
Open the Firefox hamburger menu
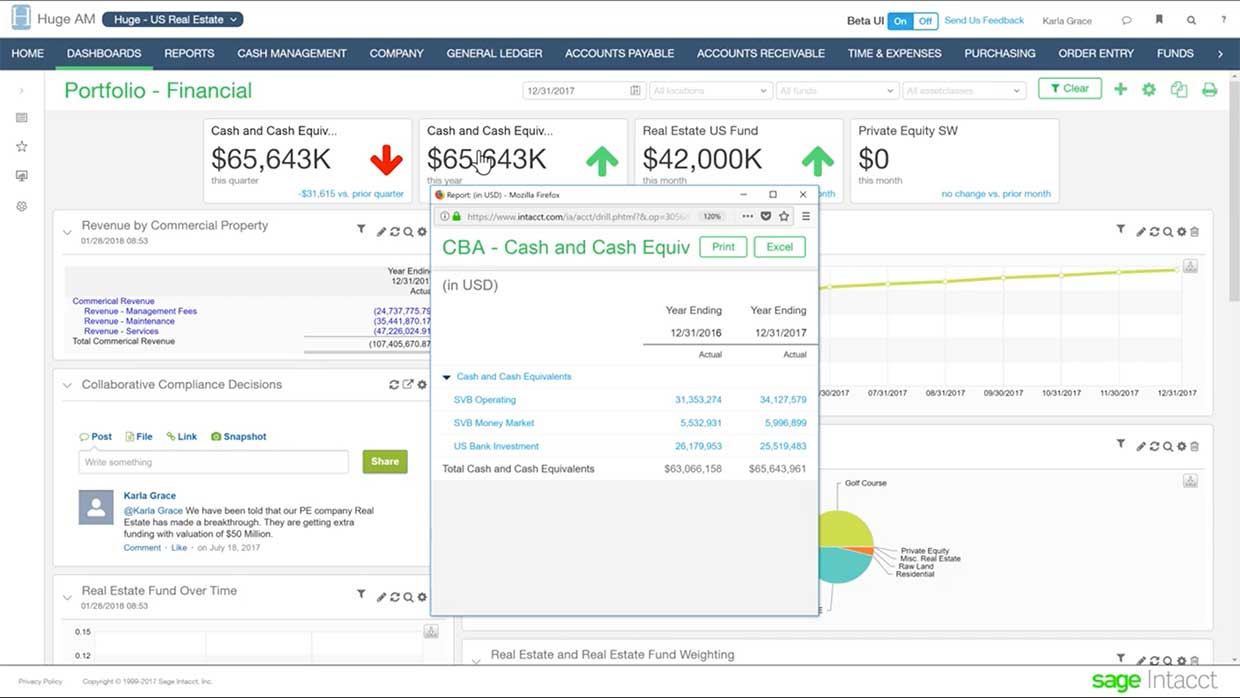806,216
